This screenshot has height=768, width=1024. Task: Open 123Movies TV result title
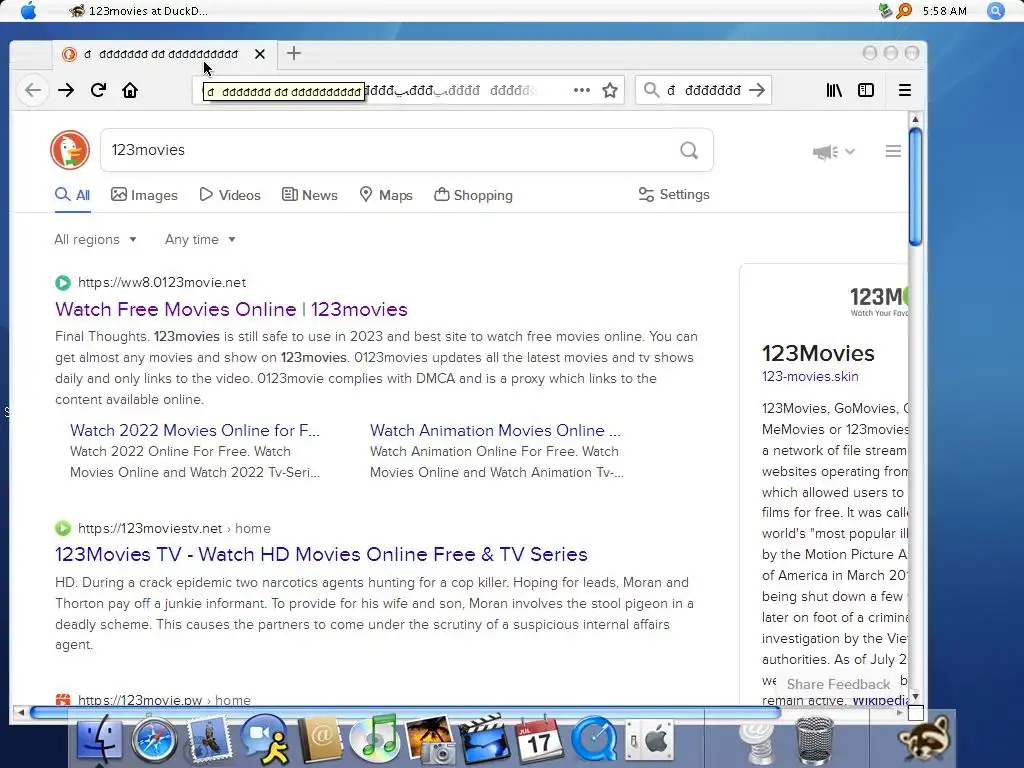(321, 554)
